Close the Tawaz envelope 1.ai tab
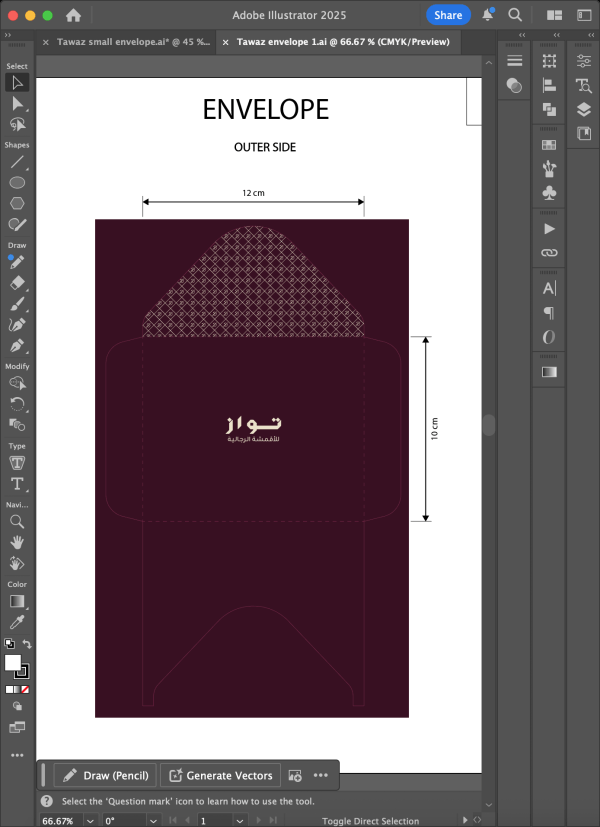600x827 pixels. [225, 42]
